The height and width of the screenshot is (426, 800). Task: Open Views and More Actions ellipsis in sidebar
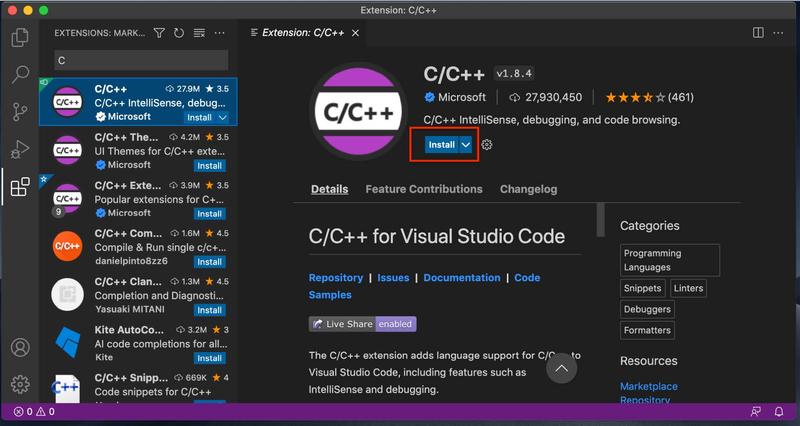tap(219, 33)
